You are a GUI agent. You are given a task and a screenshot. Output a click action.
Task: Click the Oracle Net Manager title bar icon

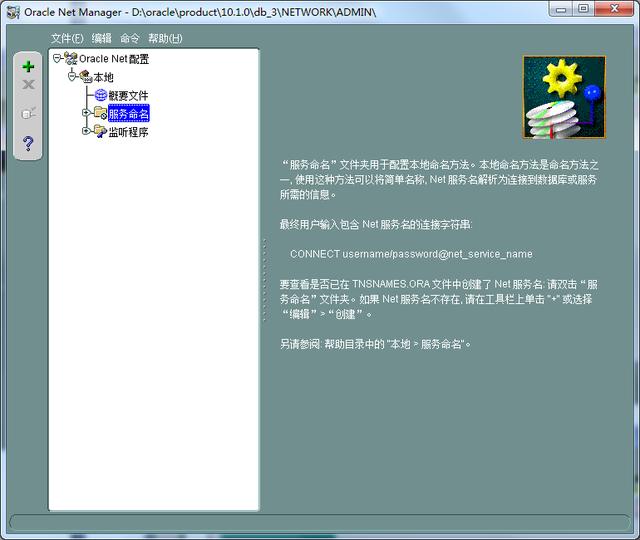tap(13, 12)
